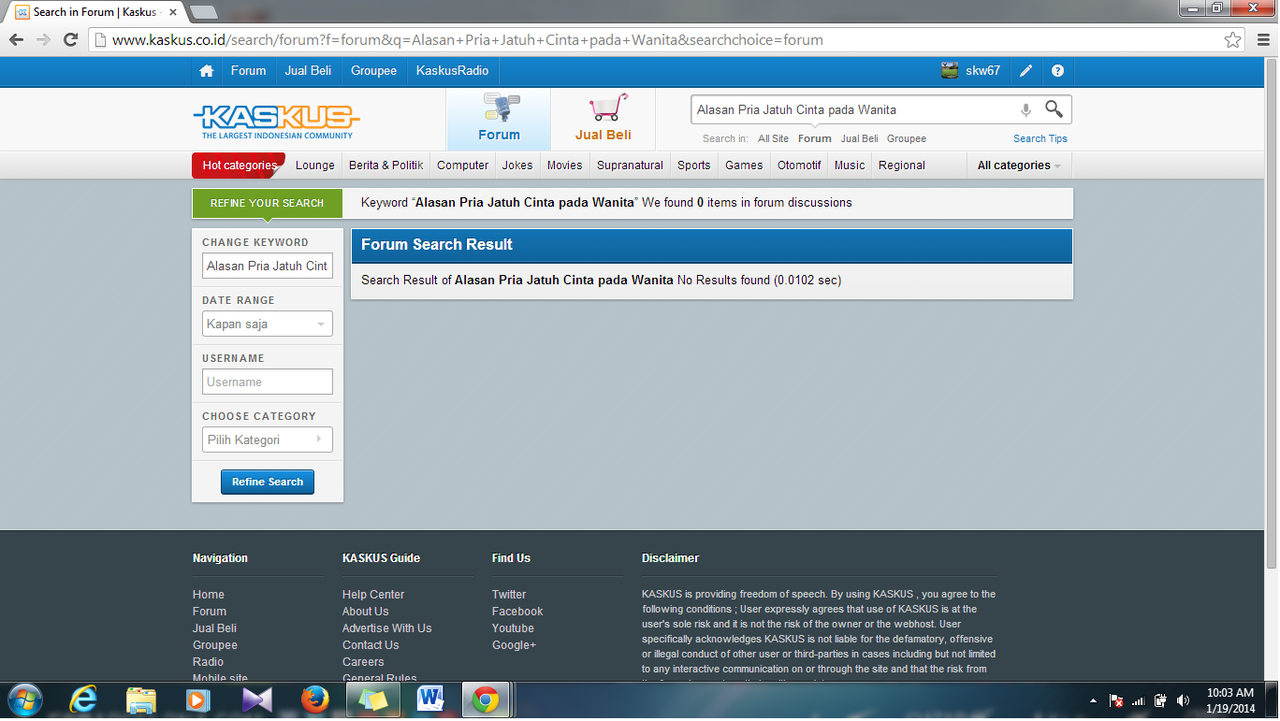Show hidden tray icons arrow
1280x721 pixels.
[1093, 701]
